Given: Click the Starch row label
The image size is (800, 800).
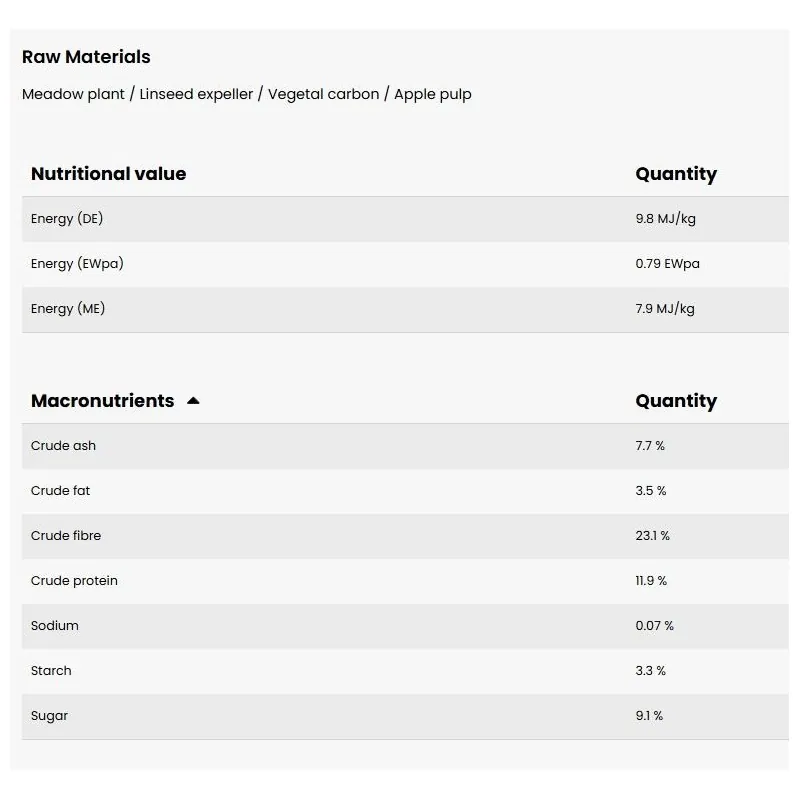Looking at the screenshot, I should point(51,671).
